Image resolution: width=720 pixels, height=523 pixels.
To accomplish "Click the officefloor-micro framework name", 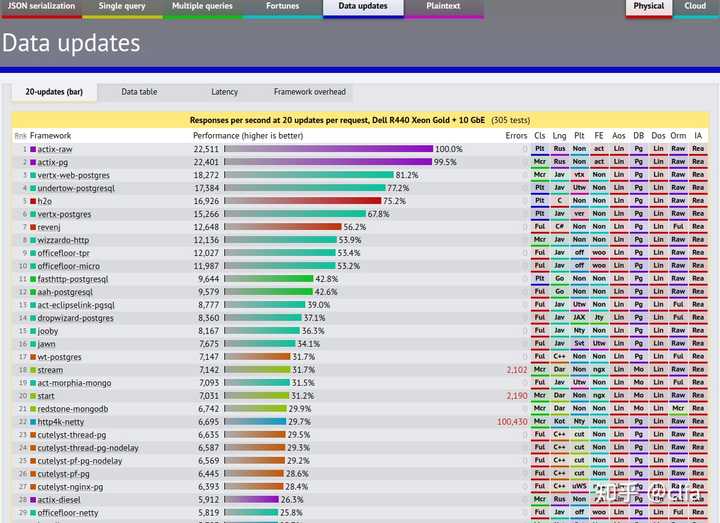I will pyautogui.click(x=68, y=266).
